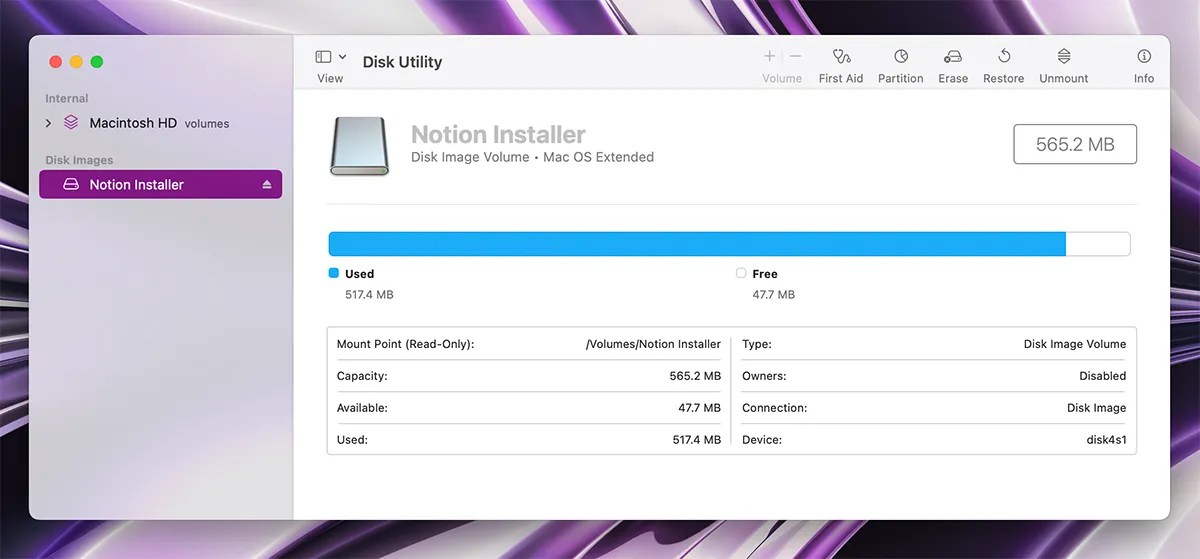Click the disk4s1 device value
The image size is (1200, 559).
point(1106,440)
